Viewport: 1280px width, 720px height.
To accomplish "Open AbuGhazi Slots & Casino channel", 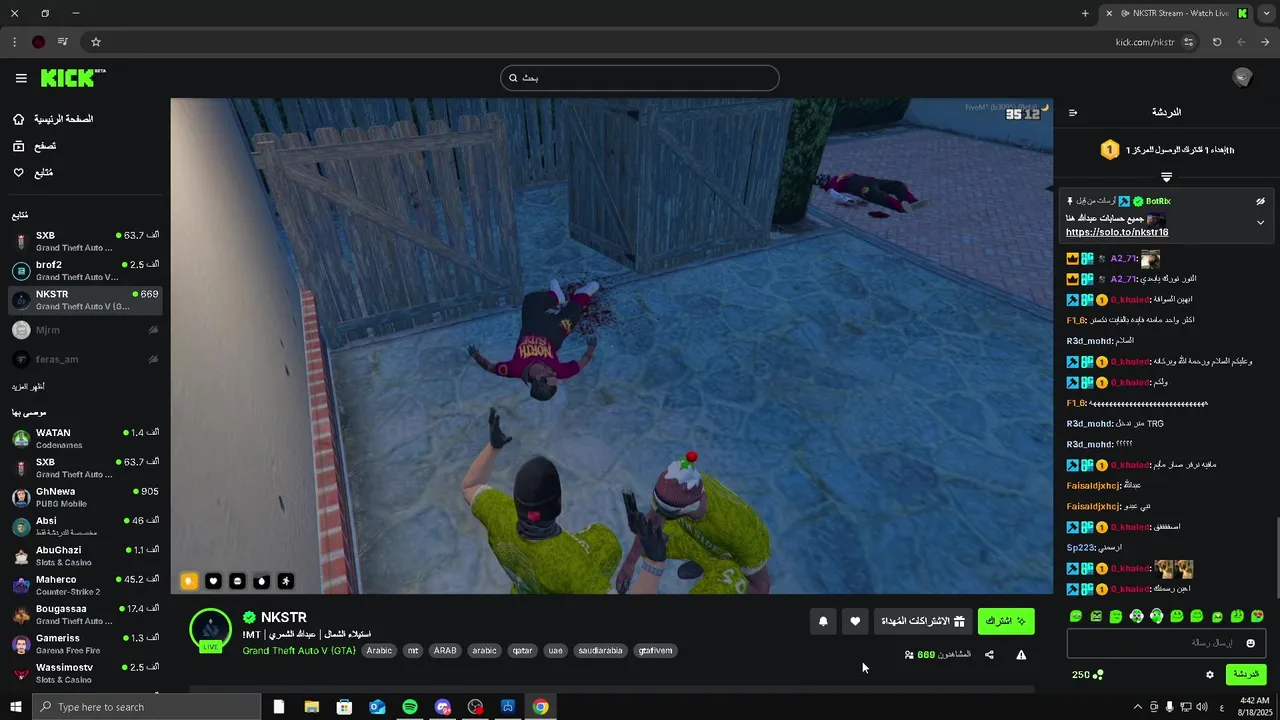I will [x=85, y=556].
